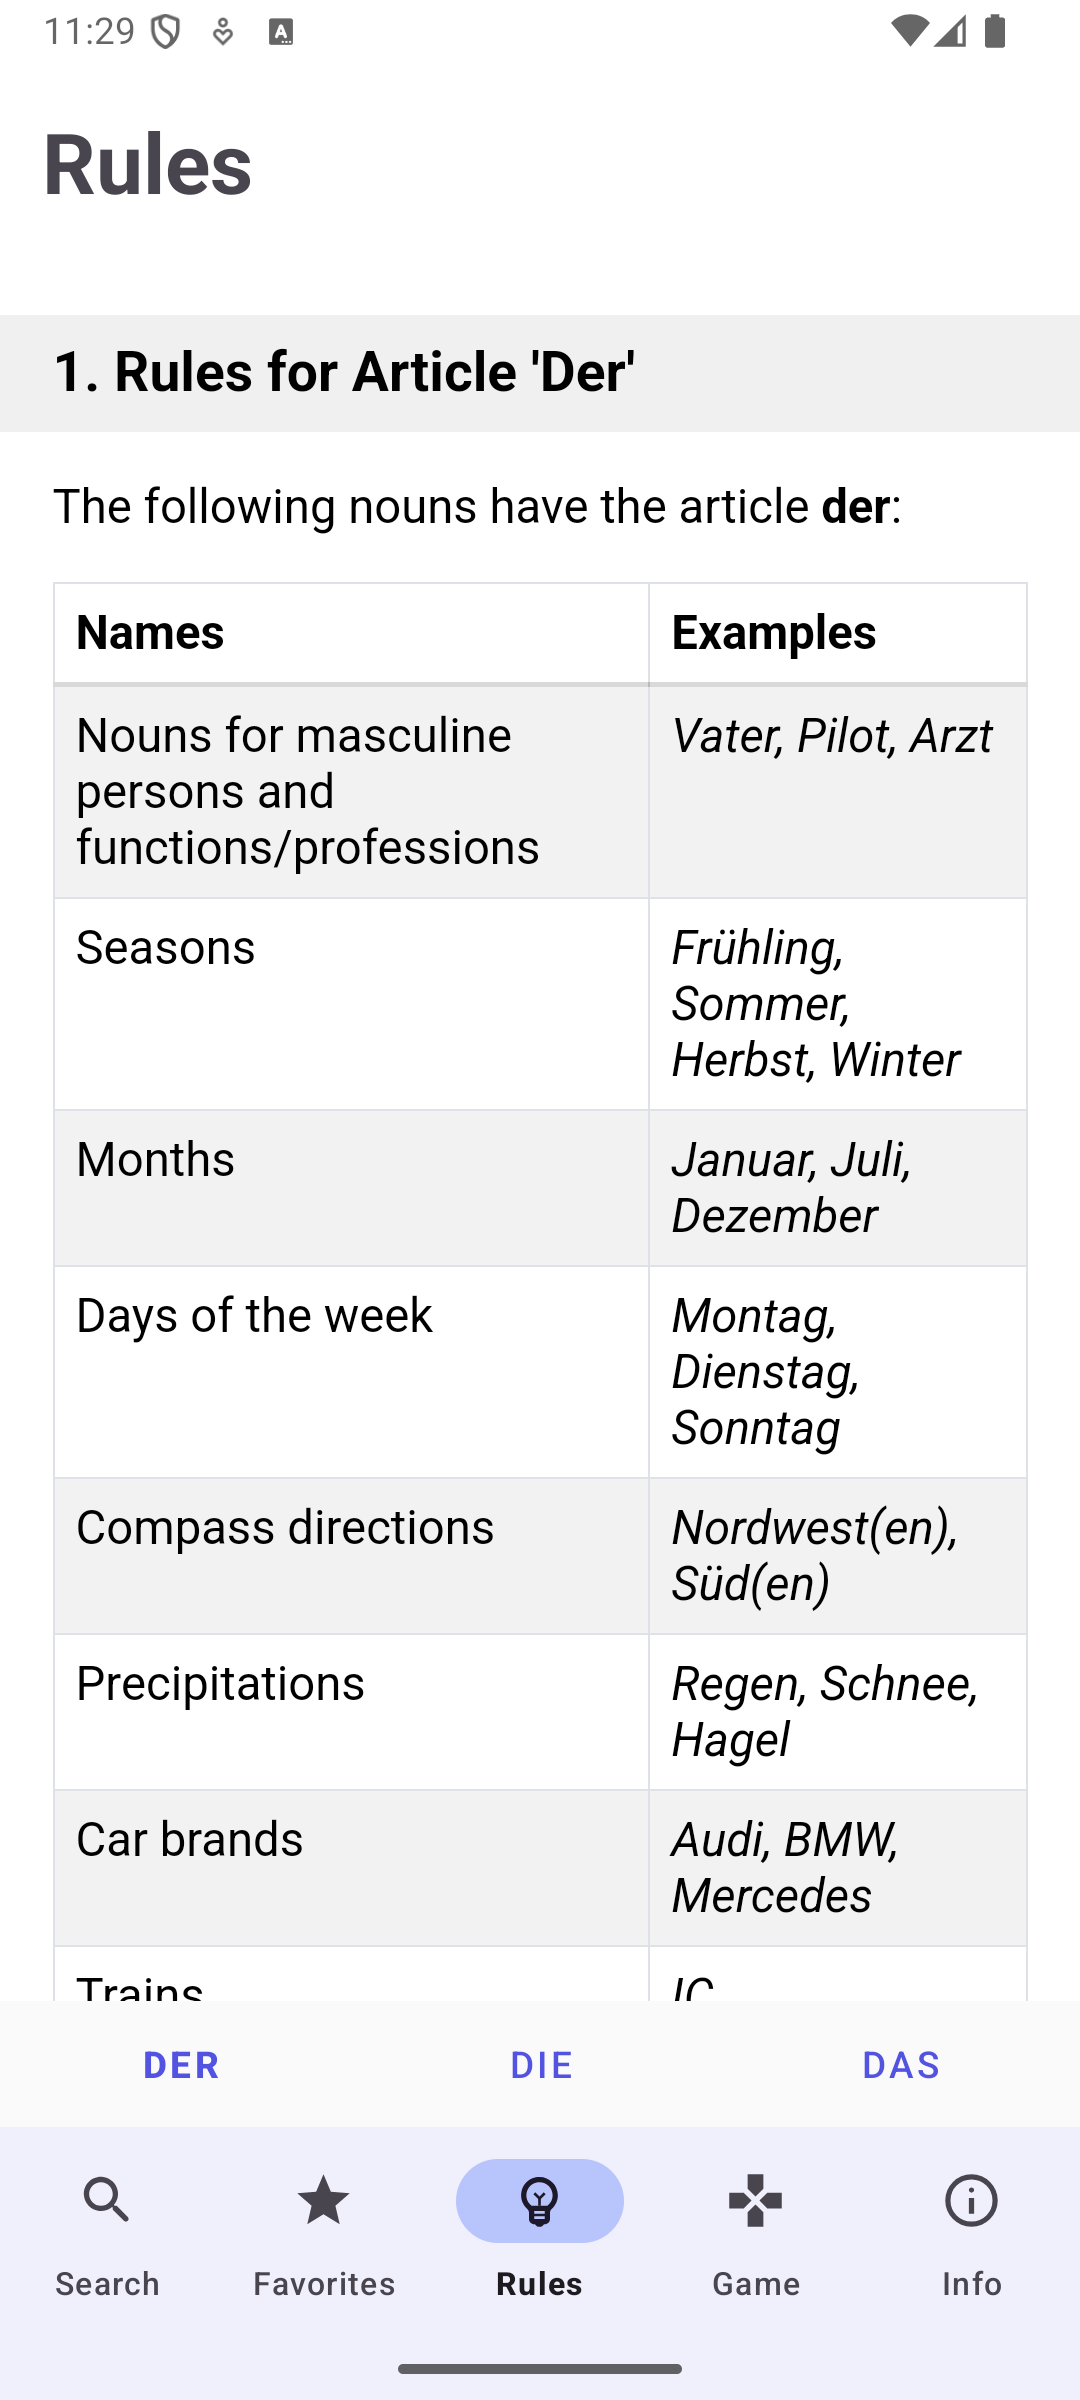Tap the Examples column header
Screen dimensions: 1080x2400
tap(838, 633)
